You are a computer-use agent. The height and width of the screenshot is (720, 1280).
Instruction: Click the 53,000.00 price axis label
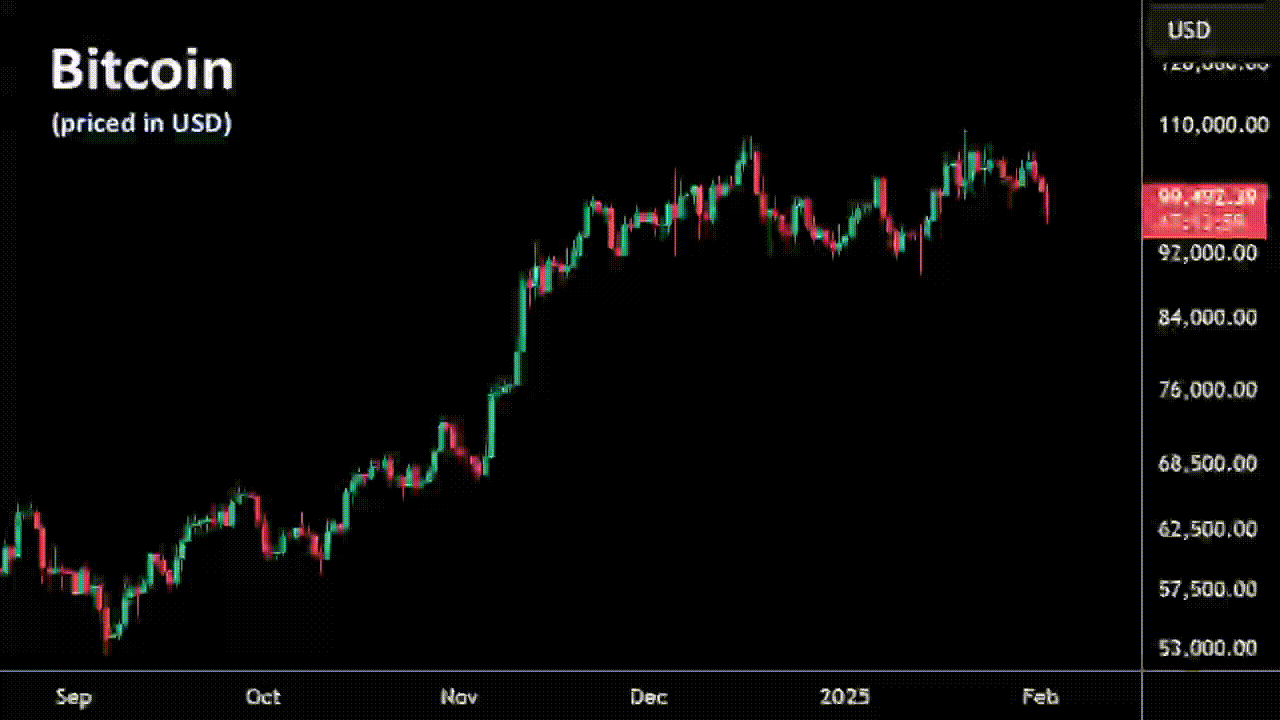[1207, 648]
